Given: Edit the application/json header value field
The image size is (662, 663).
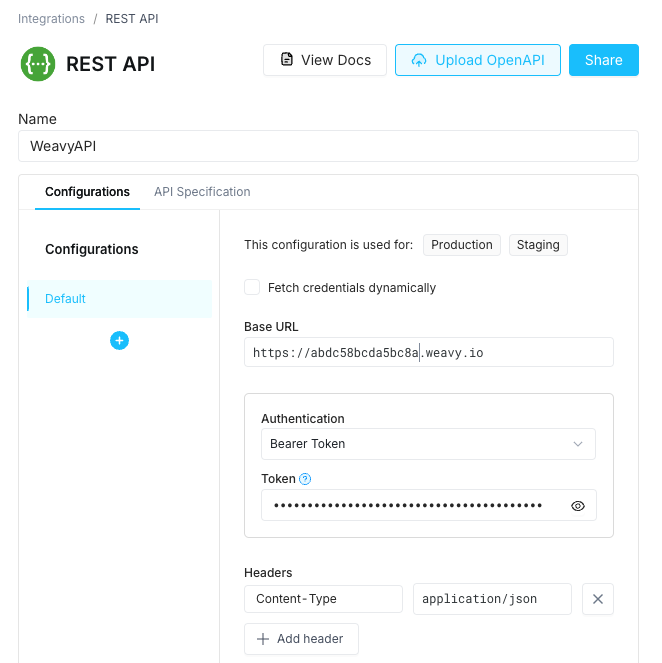Looking at the screenshot, I should coord(492,599).
